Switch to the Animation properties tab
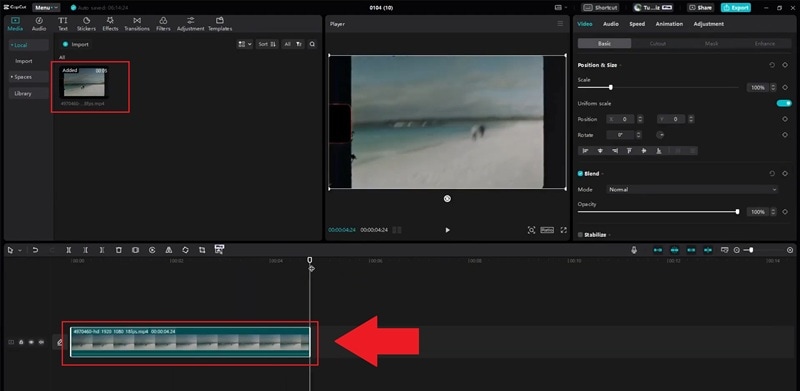This screenshot has width=800, height=391. tap(669, 24)
